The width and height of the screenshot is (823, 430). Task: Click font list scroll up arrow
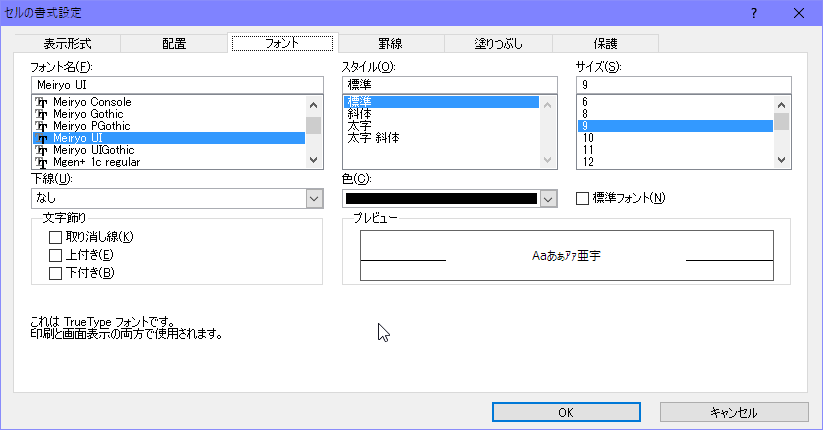(313, 105)
